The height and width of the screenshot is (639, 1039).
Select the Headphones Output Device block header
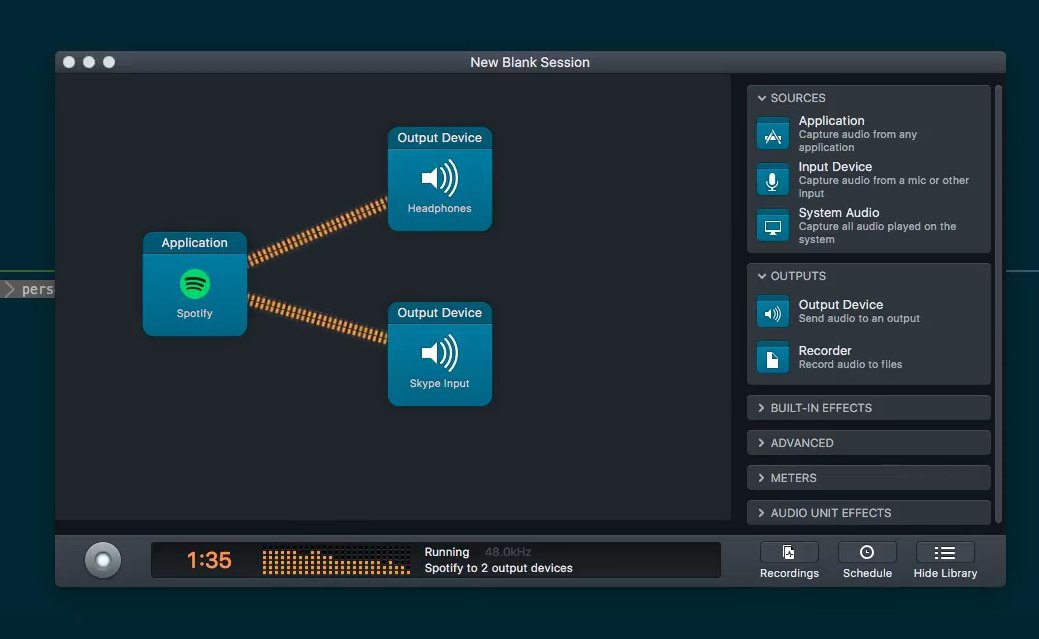439,138
